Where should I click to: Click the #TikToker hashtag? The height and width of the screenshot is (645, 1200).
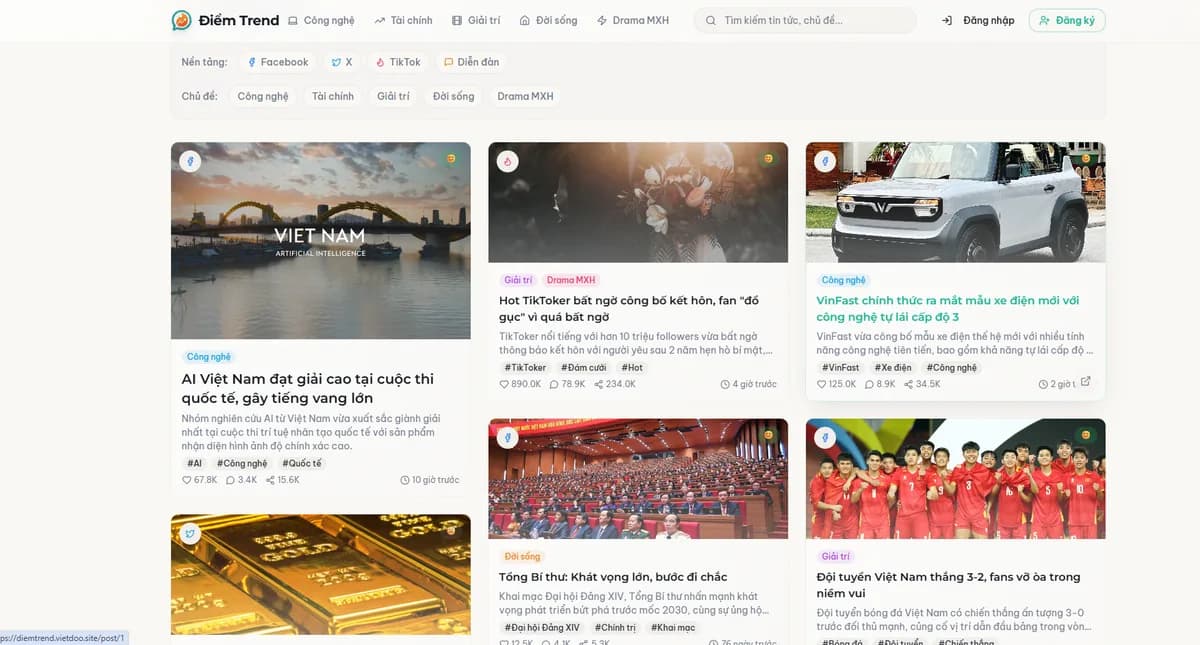[525, 368]
